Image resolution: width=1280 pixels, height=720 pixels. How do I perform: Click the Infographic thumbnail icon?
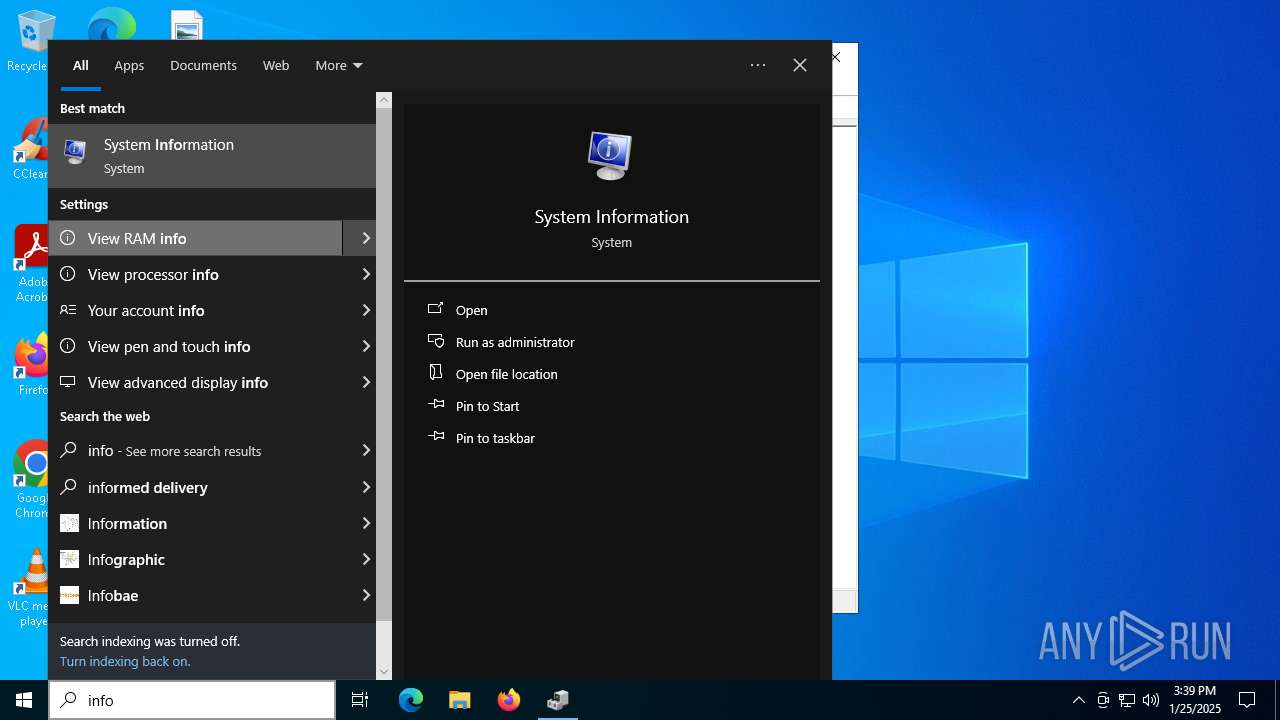click(x=69, y=559)
